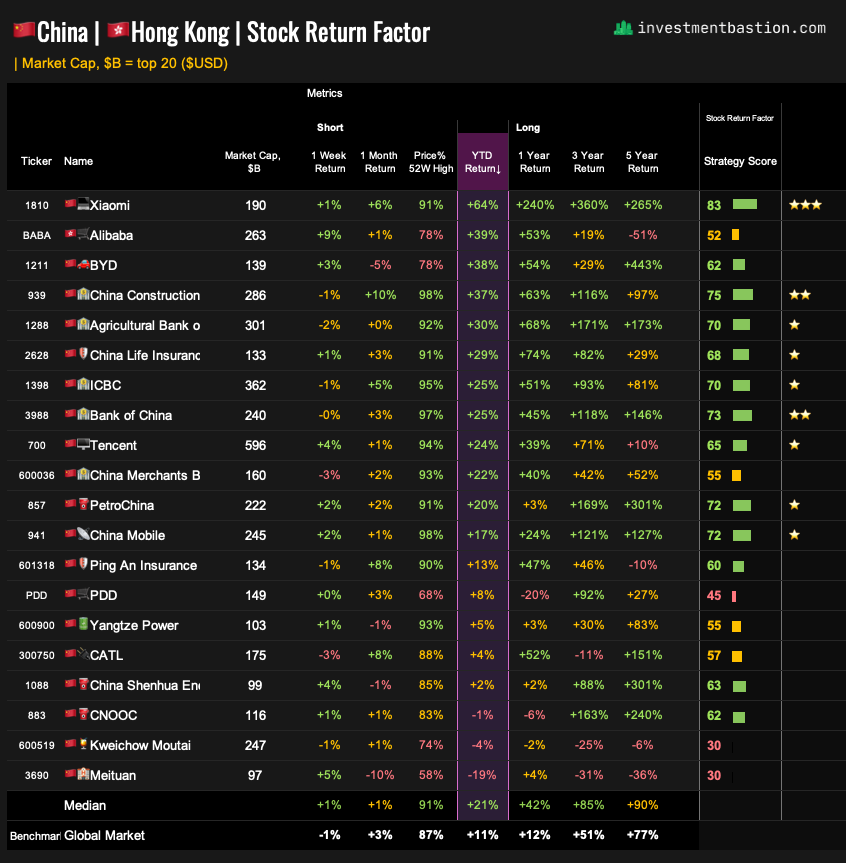Click the Xiaomi company name
Screen dimensions: 846x863
coord(110,205)
